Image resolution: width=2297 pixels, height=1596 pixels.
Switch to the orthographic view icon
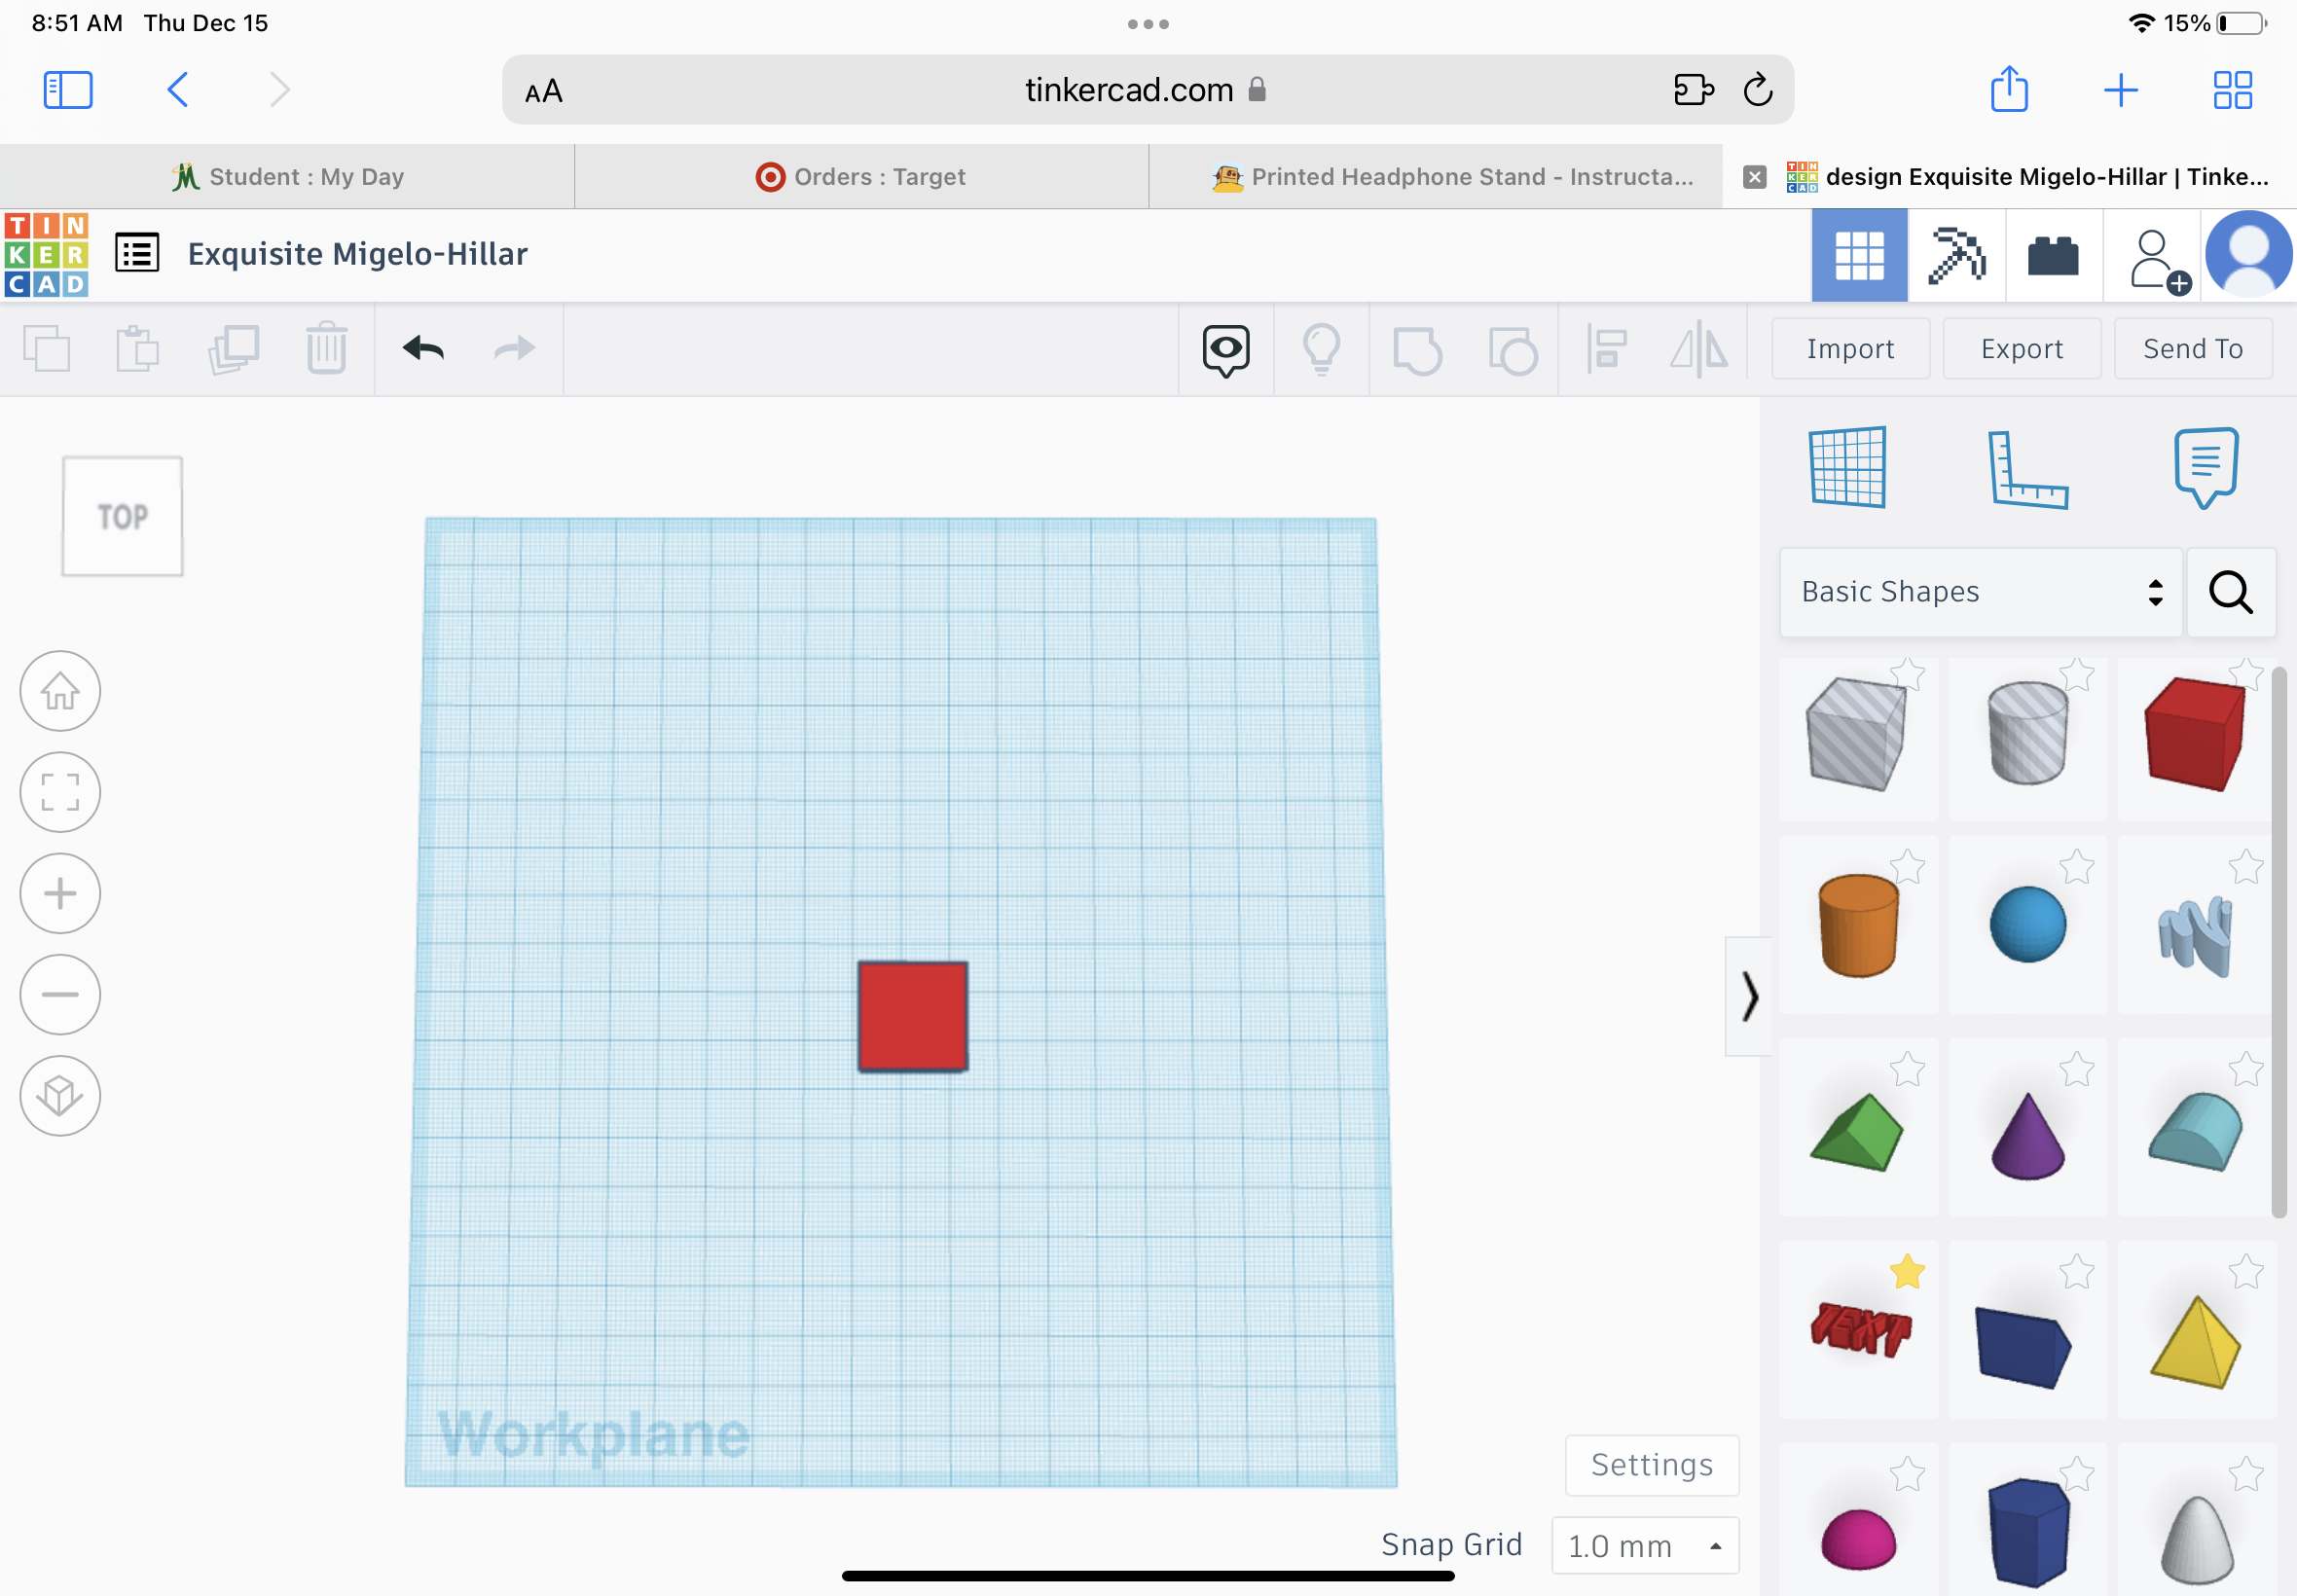(60, 1096)
